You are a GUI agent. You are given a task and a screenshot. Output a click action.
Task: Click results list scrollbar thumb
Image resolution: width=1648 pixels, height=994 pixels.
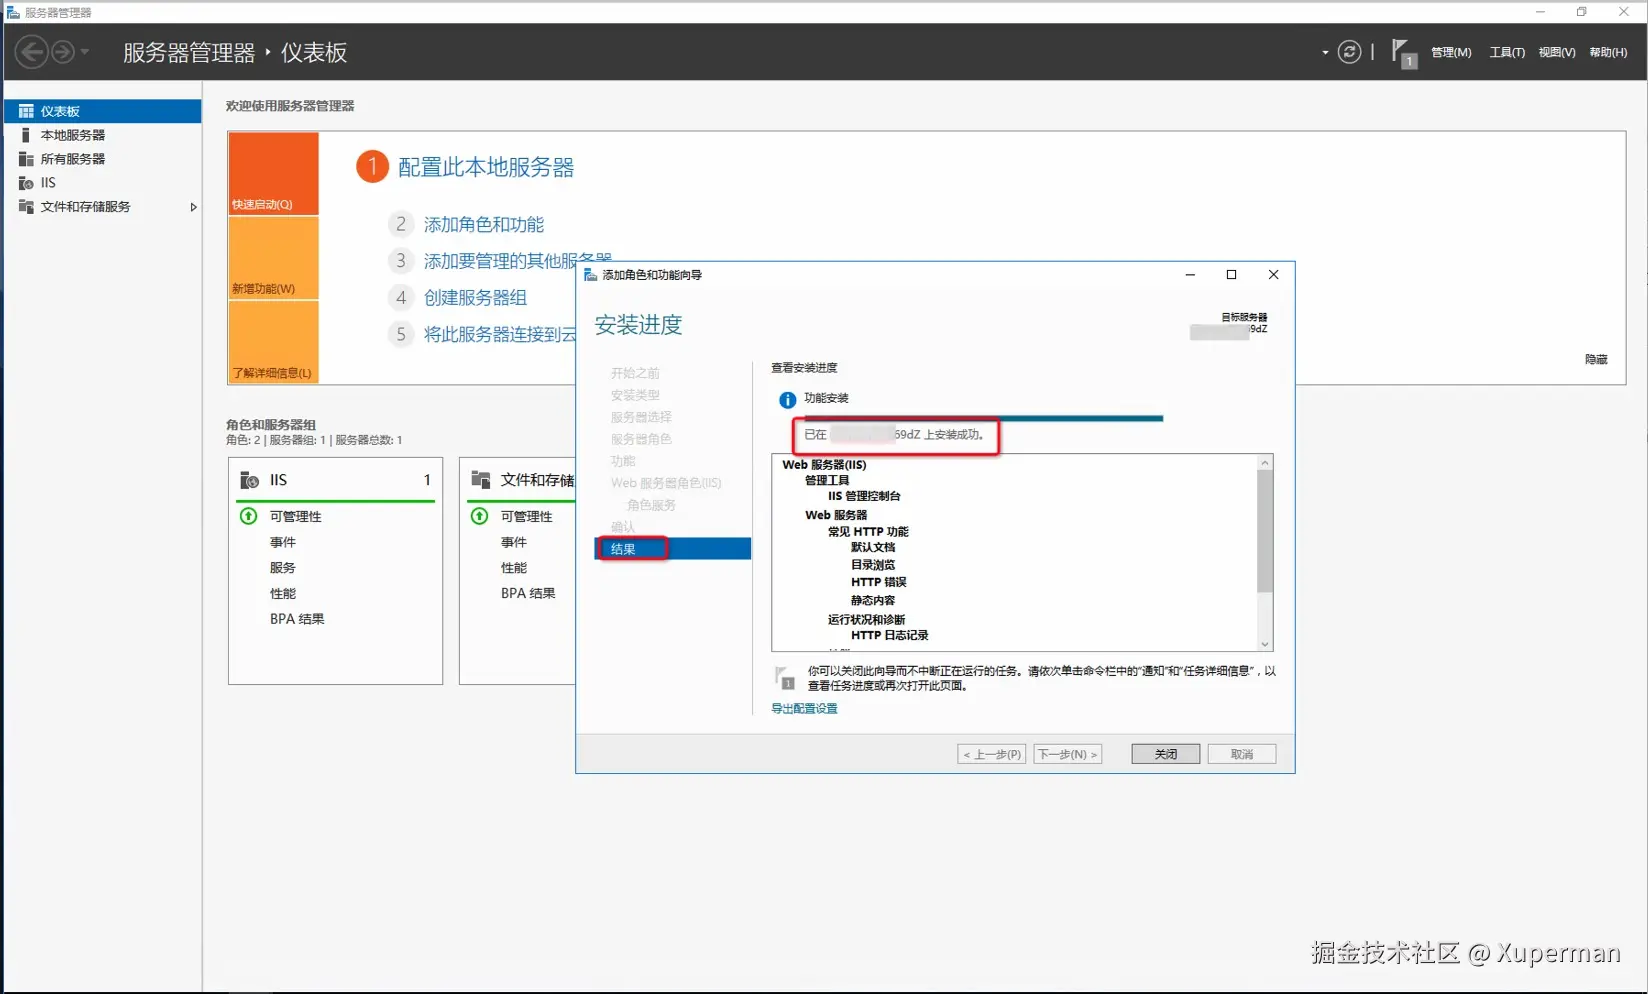click(1265, 531)
